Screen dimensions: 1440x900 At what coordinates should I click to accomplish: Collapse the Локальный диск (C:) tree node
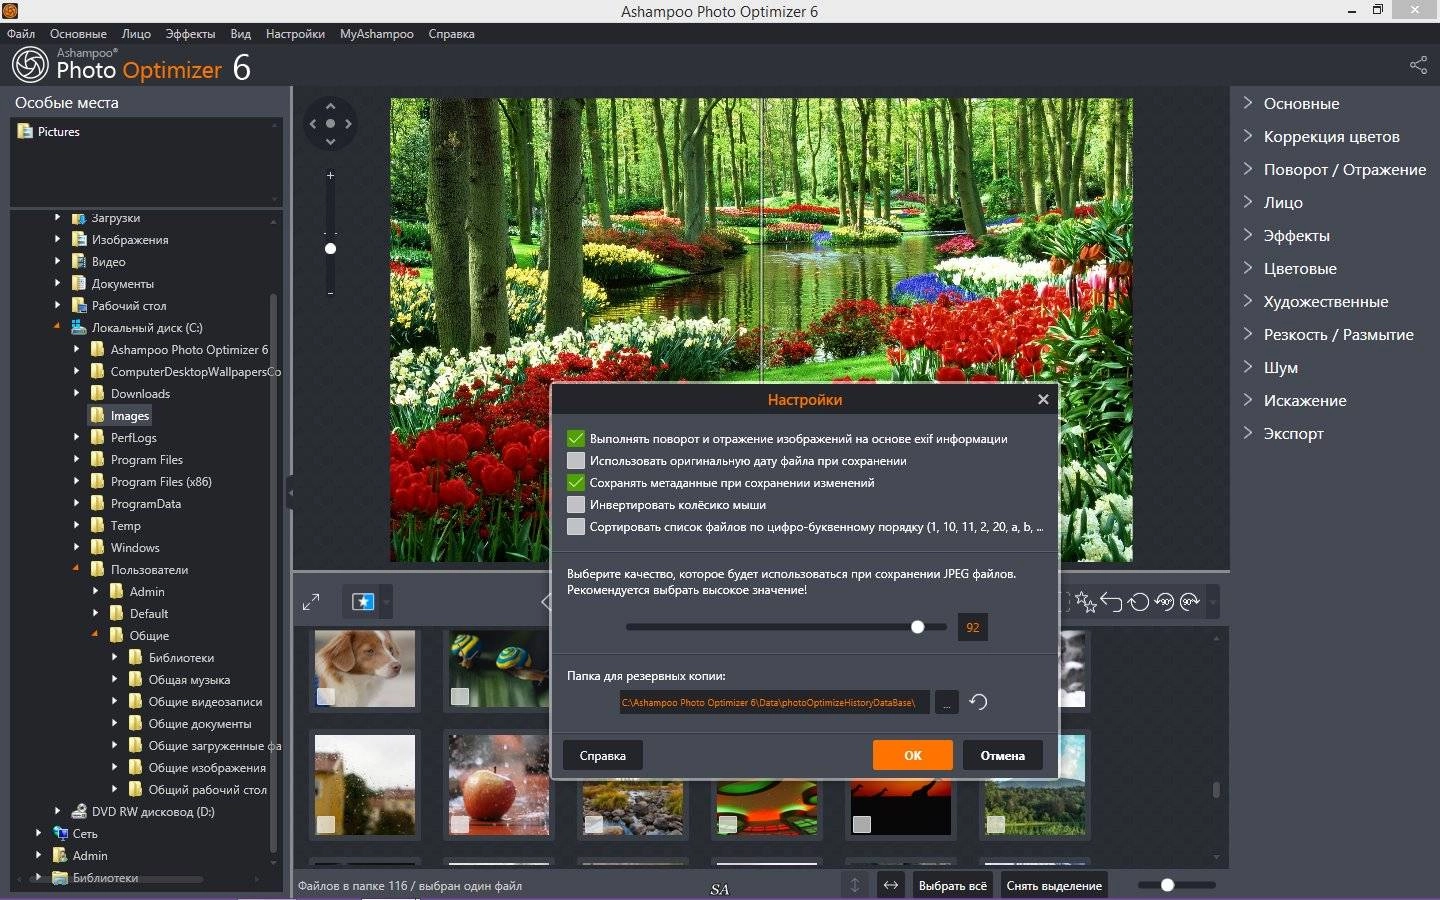pyautogui.click(x=57, y=327)
